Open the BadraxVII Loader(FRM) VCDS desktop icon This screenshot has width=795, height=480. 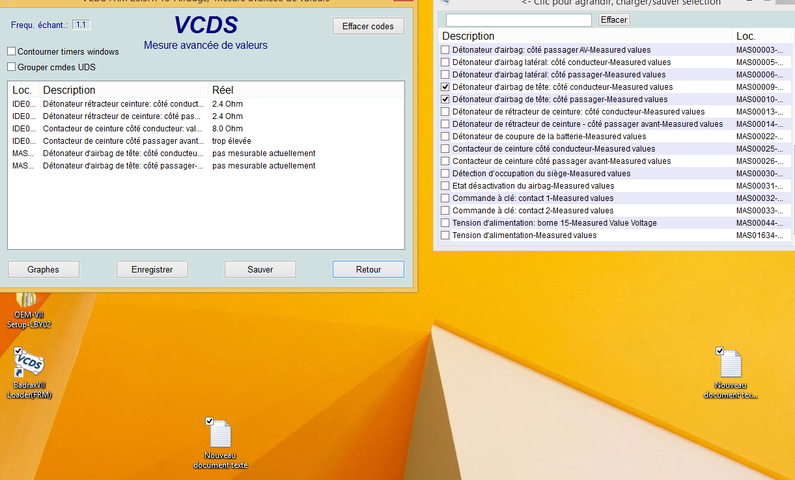click(x=29, y=374)
